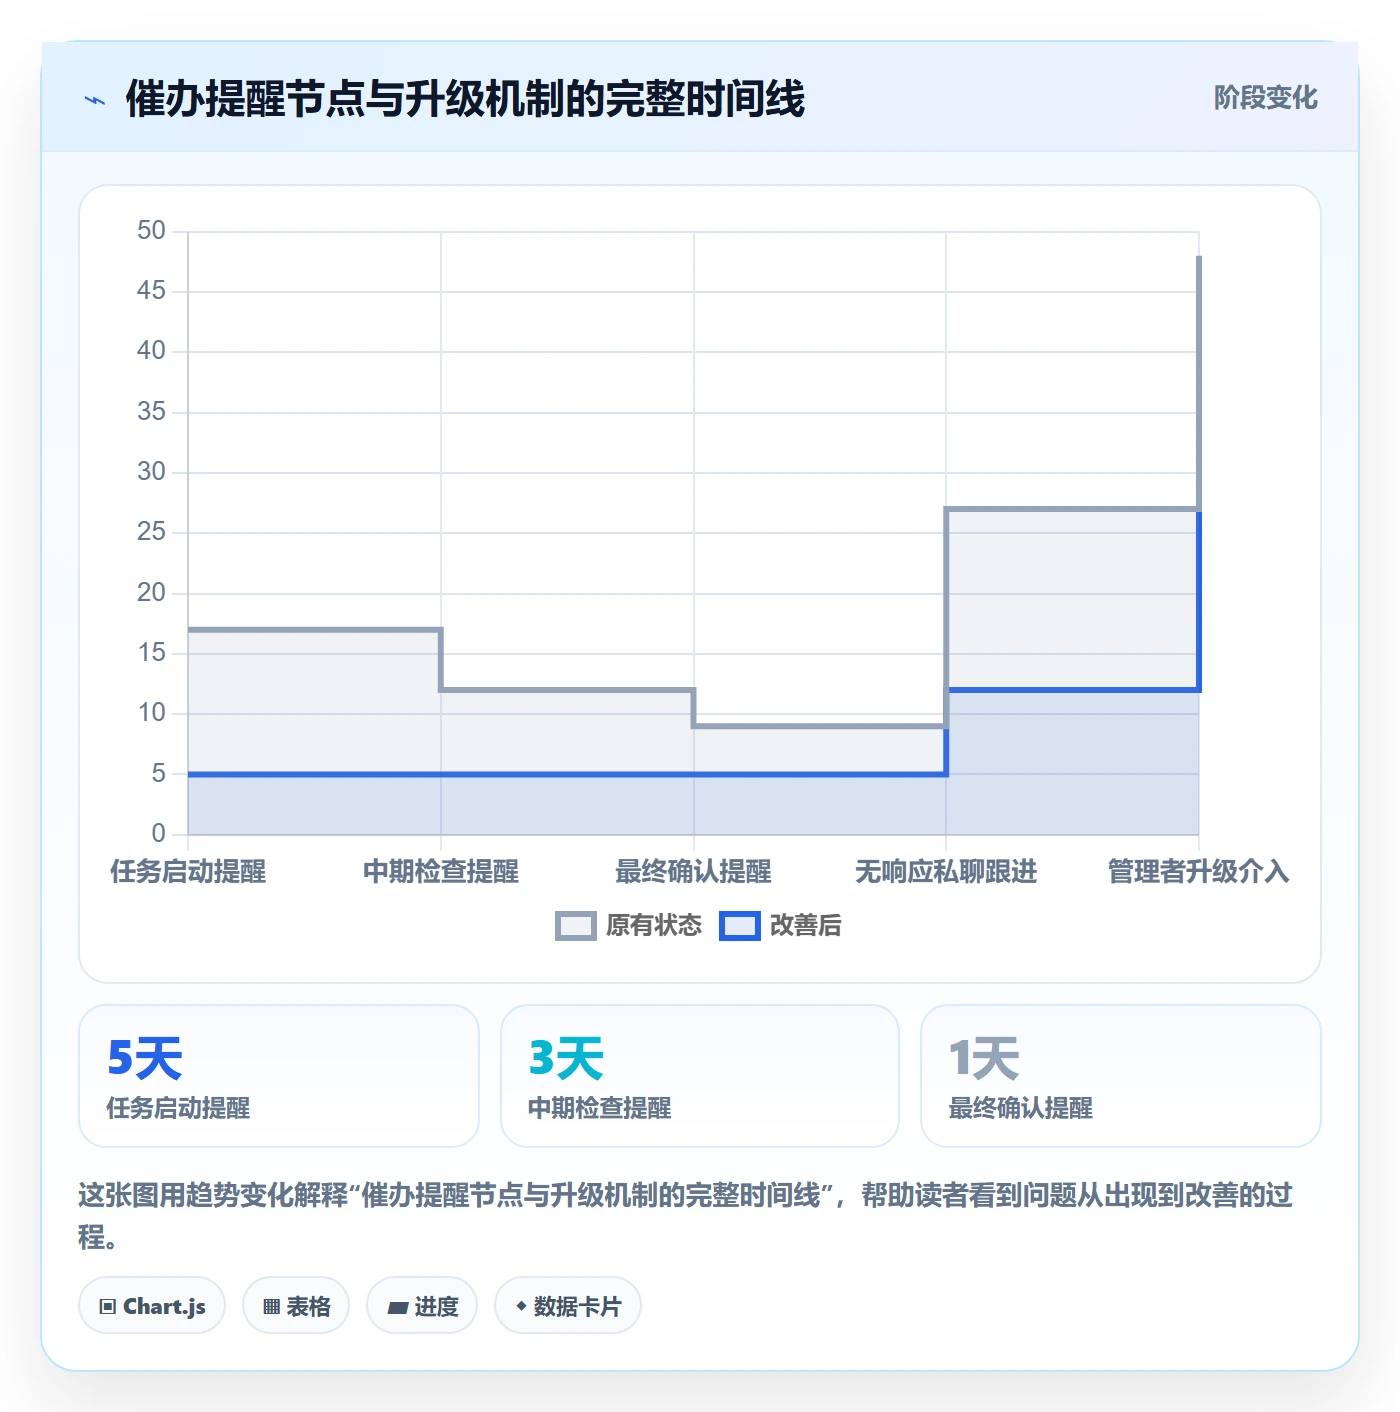This screenshot has width=1400, height=1412.
Task: Click x-axis label 管理者升级介入
Action: coord(1199,872)
